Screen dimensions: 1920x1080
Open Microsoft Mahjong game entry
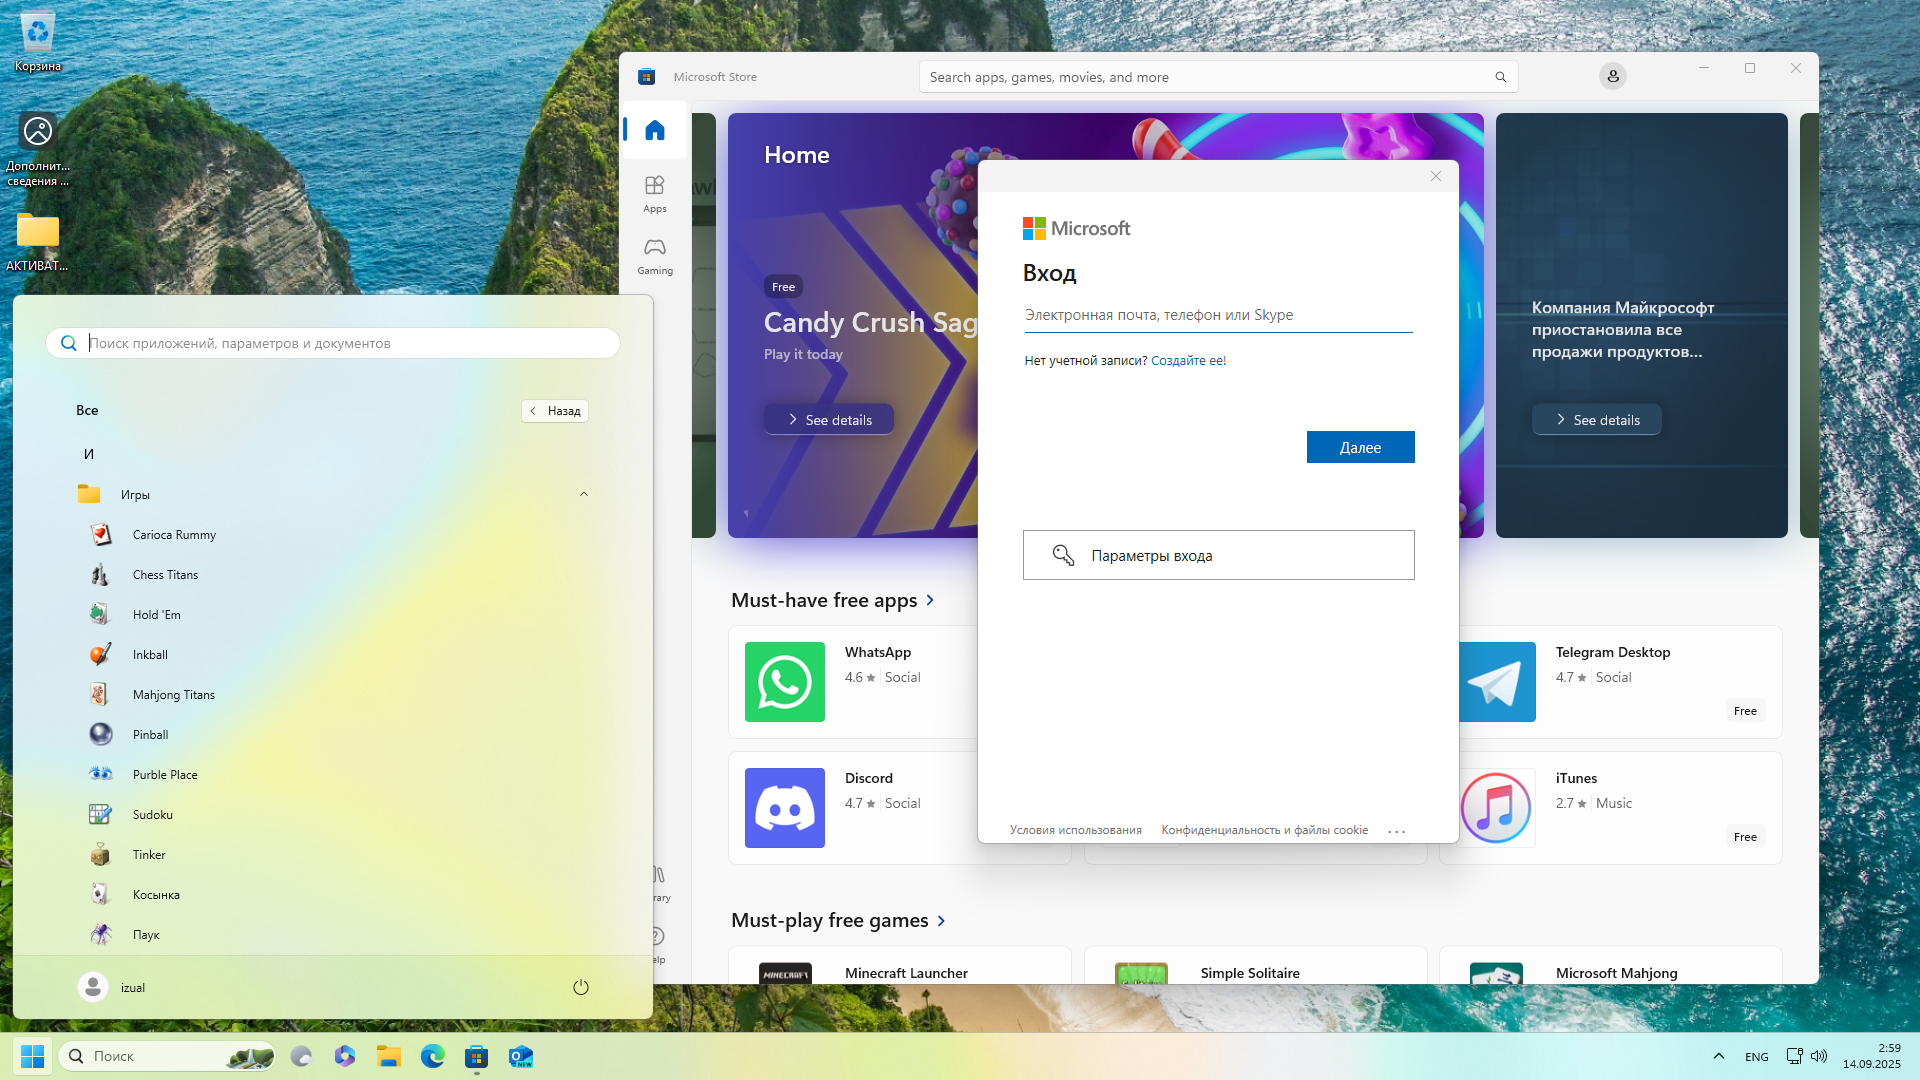pyautogui.click(x=1610, y=966)
